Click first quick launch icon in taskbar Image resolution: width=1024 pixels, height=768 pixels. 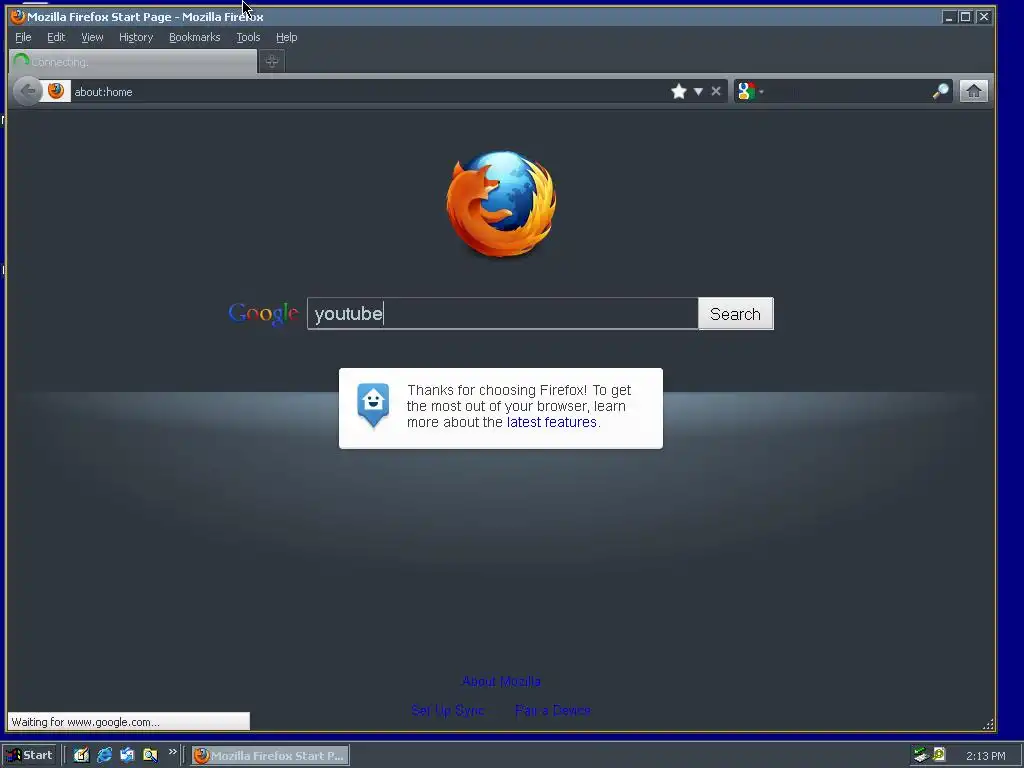[81, 755]
